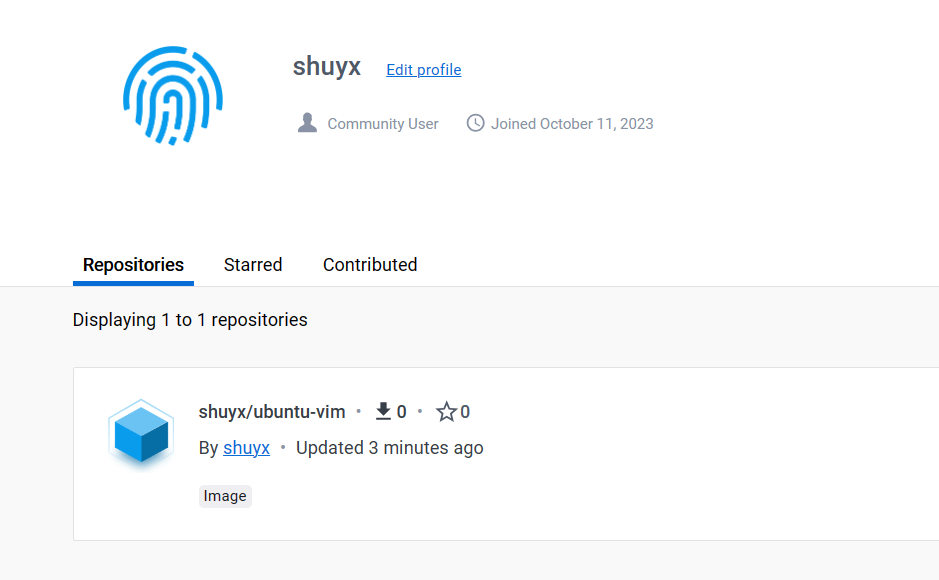Open the Edit profile link
This screenshot has height=580, width=939.
[x=424, y=69]
